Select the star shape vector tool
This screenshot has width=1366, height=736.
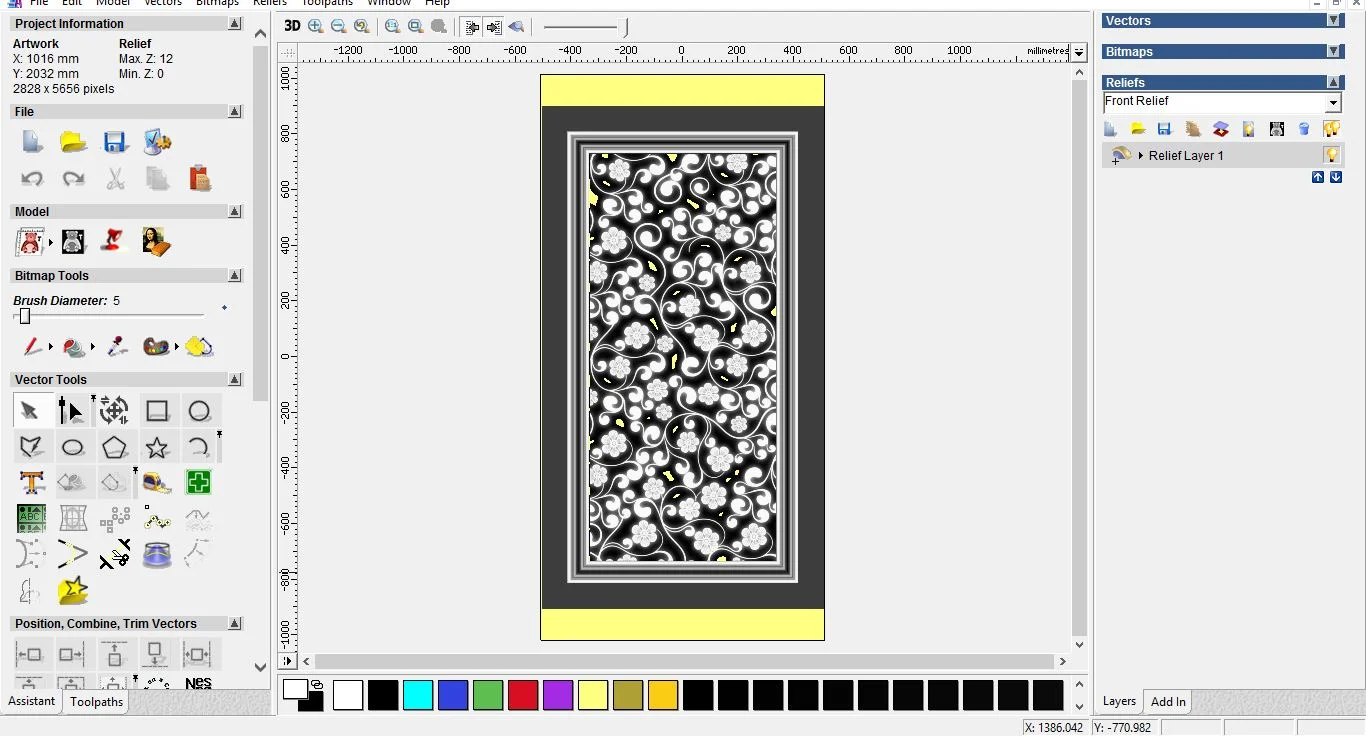click(x=157, y=447)
